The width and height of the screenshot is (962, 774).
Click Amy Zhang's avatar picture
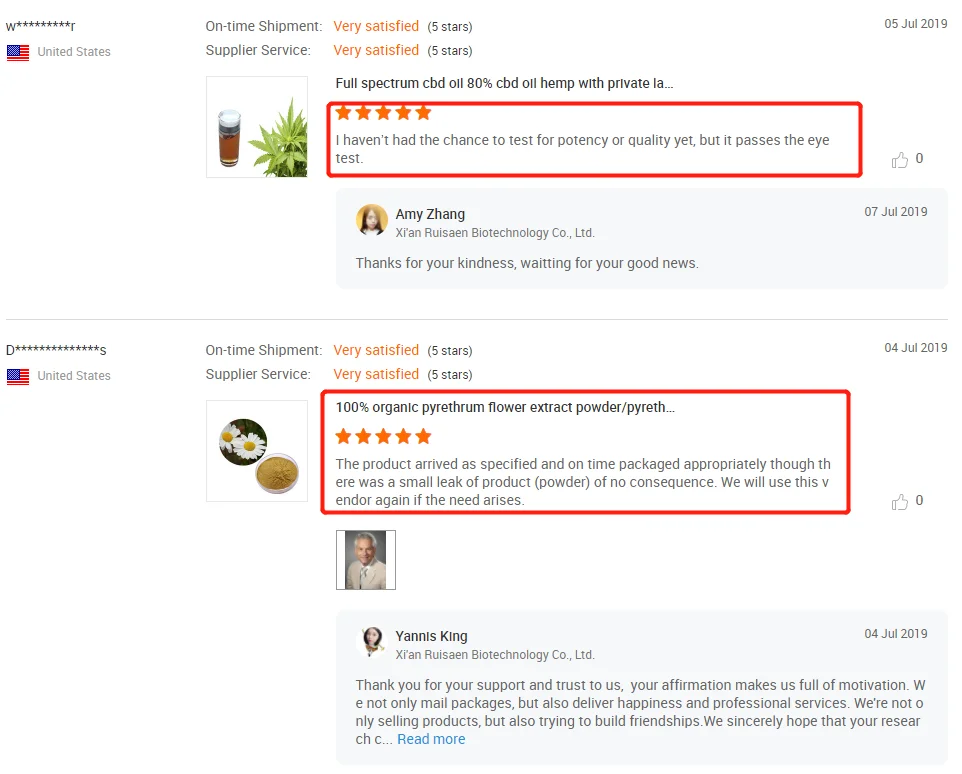tap(372, 220)
